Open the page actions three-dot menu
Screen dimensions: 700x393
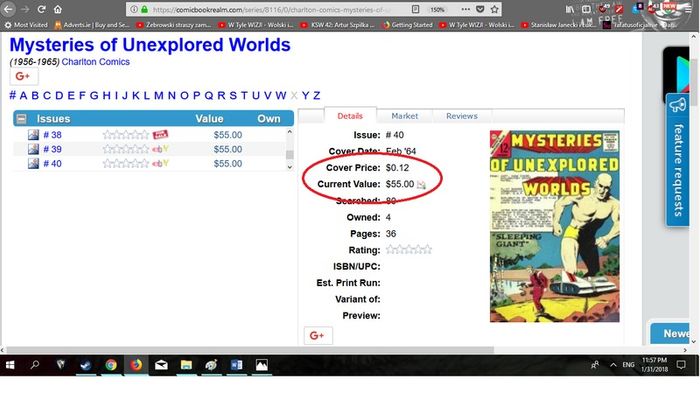click(465, 9)
